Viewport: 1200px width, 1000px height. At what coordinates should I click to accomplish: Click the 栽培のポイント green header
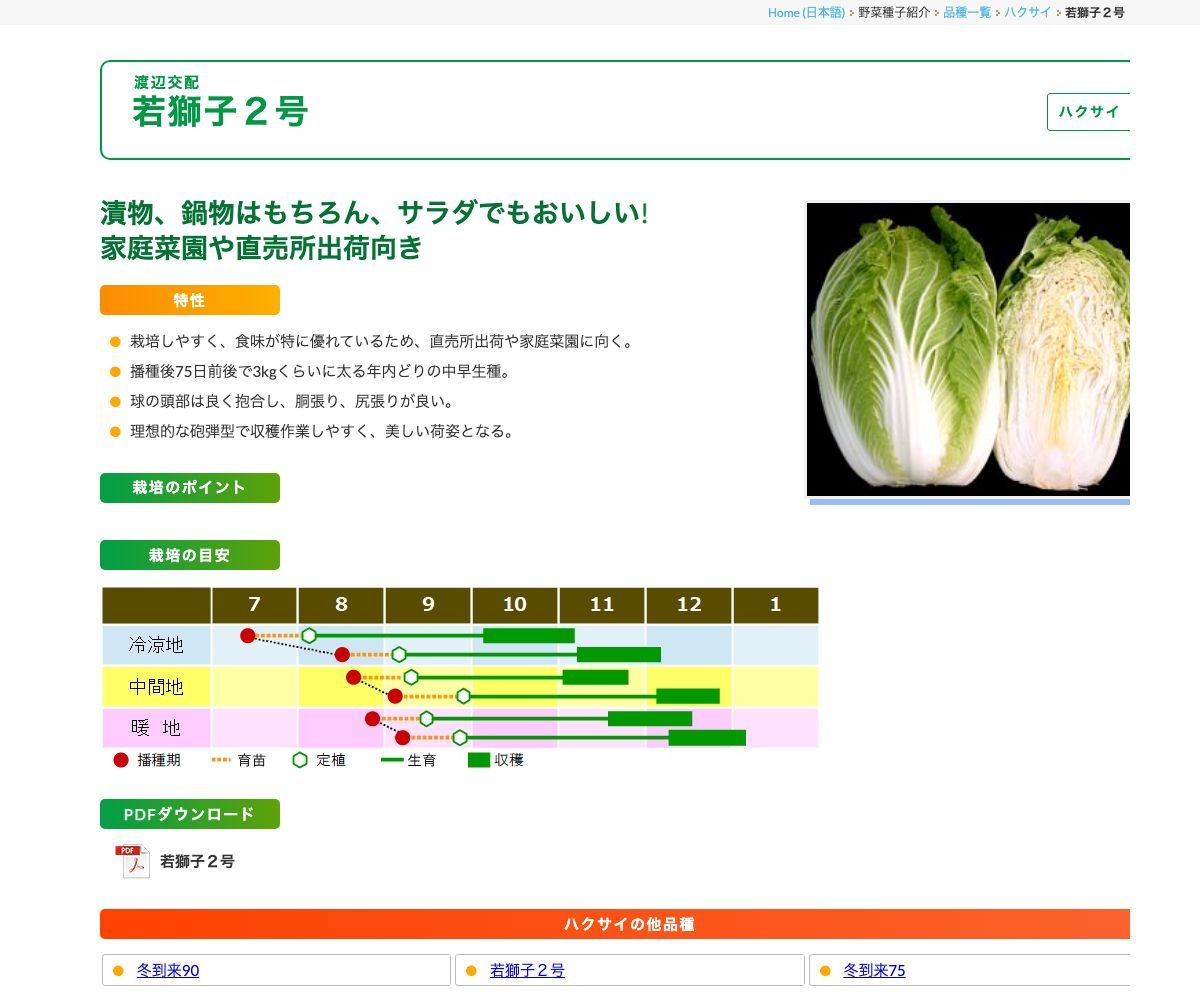(189, 488)
